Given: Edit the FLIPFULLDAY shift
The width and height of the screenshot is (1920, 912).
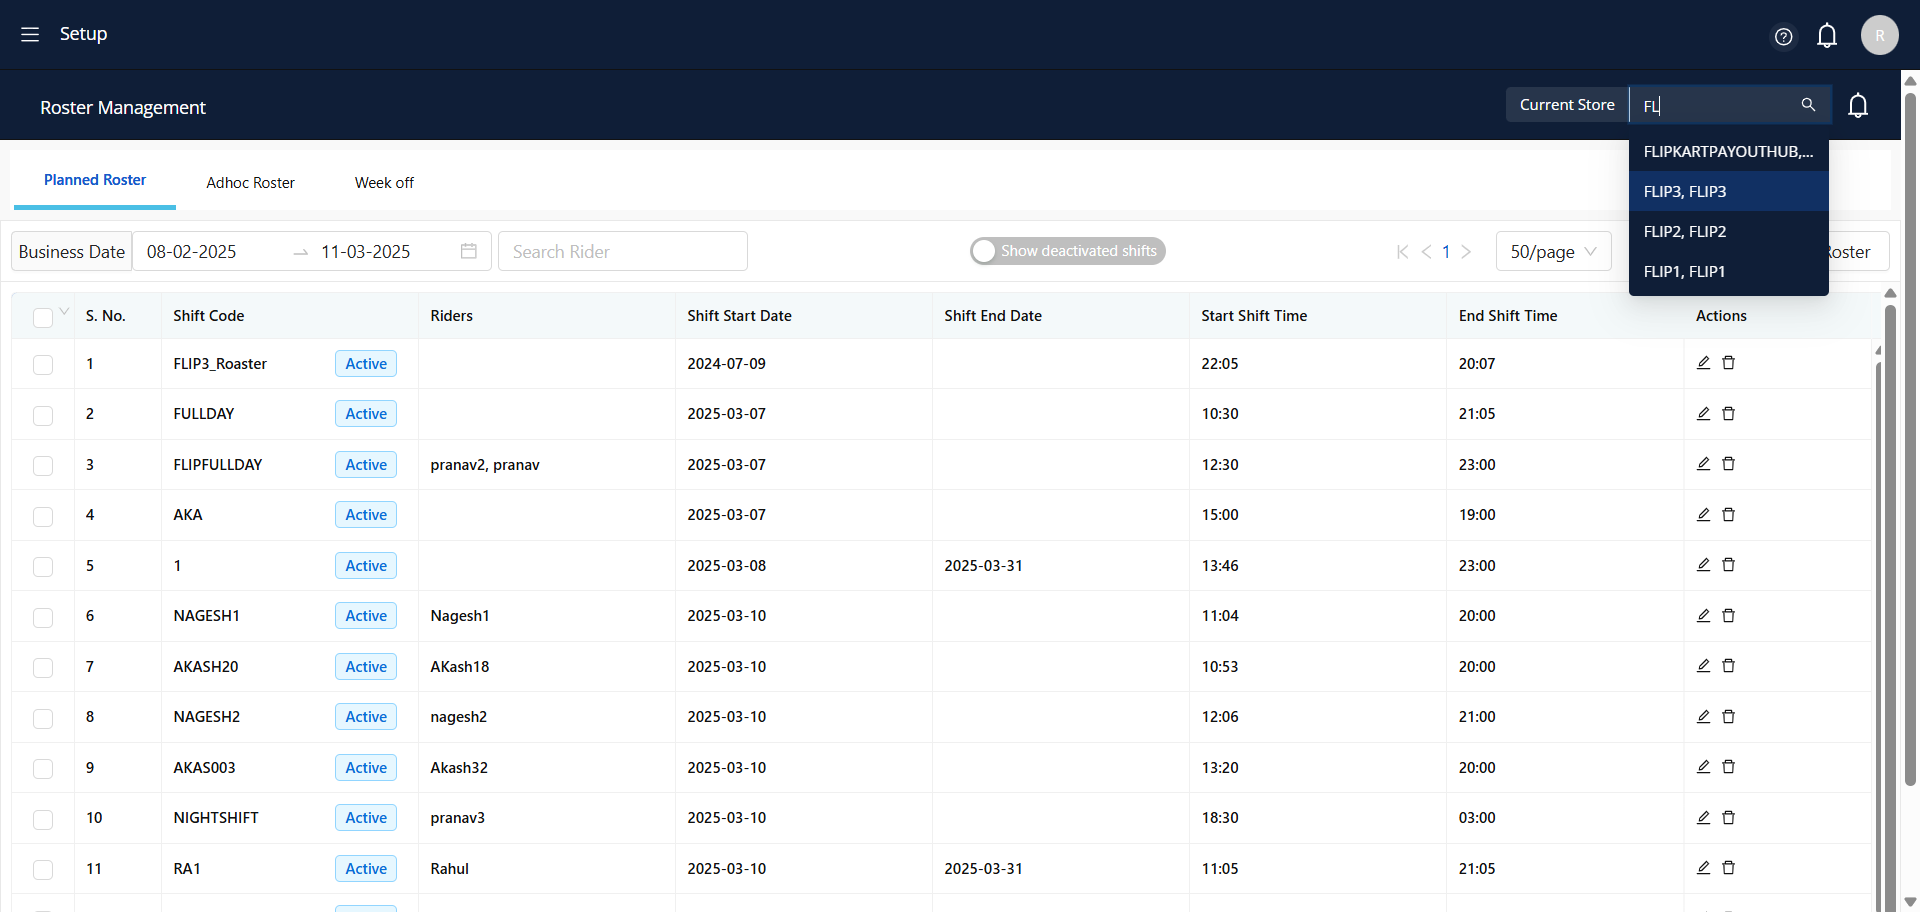Looking at the screenshot, I should pyautogui.click(x=1703, y=464).
